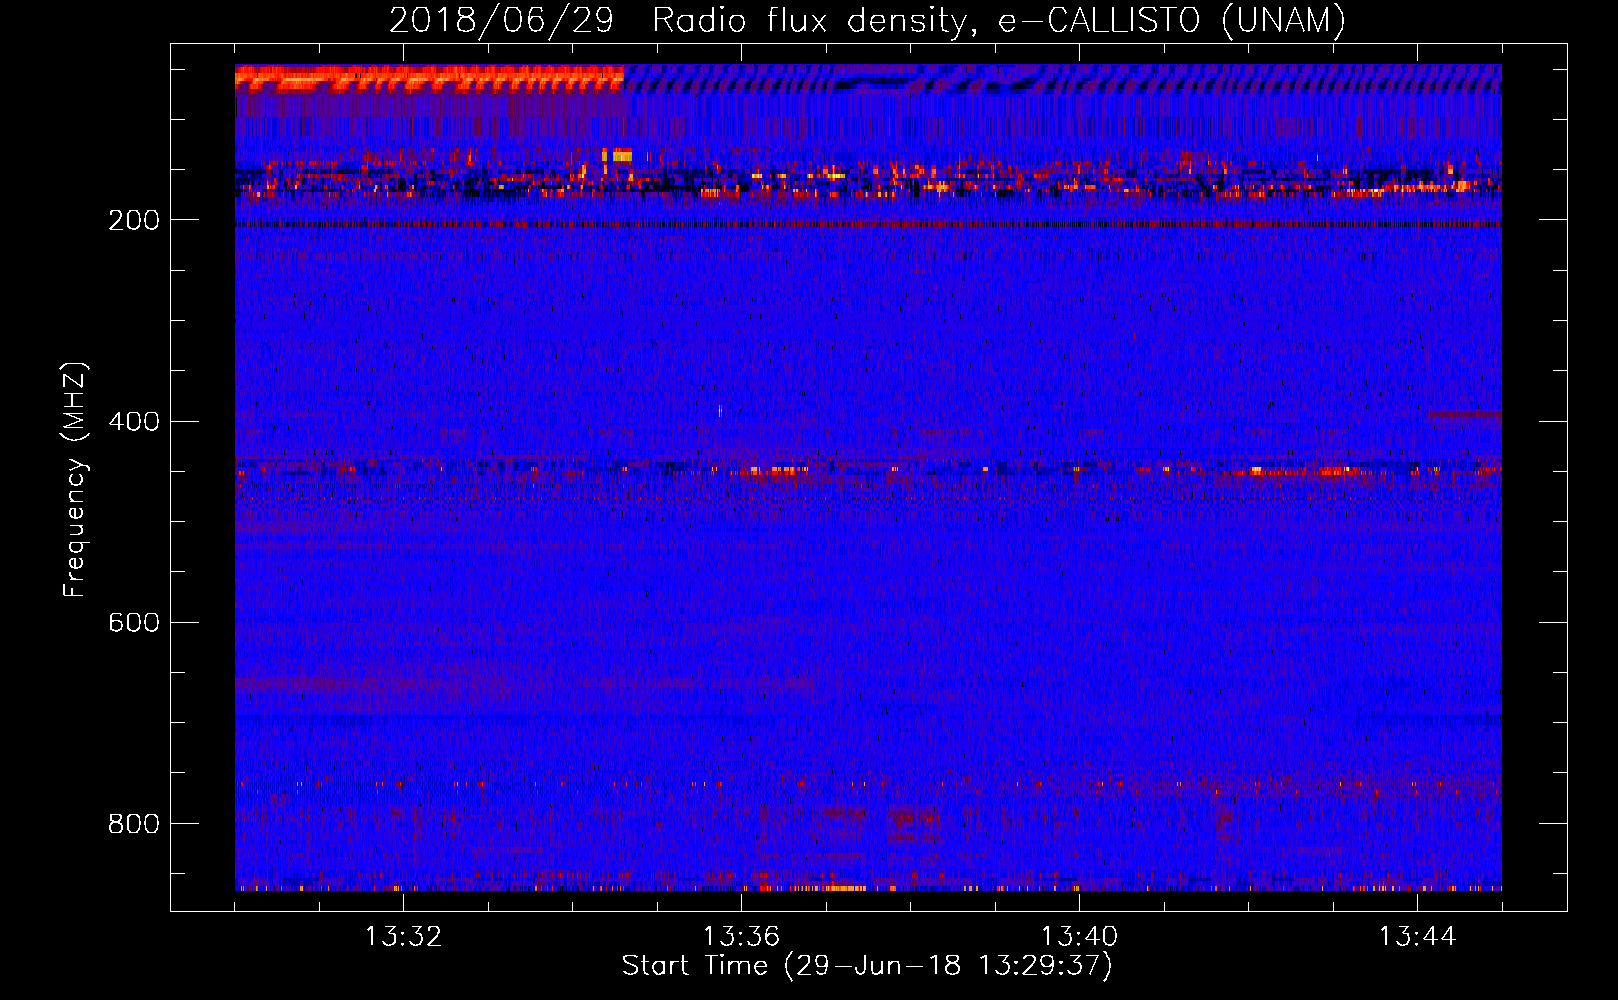Select the "Frequency (MHZ)" y-axis label
This screenshot has width=1618, height=1000.
pyautogui.click(x=75, y=480)
